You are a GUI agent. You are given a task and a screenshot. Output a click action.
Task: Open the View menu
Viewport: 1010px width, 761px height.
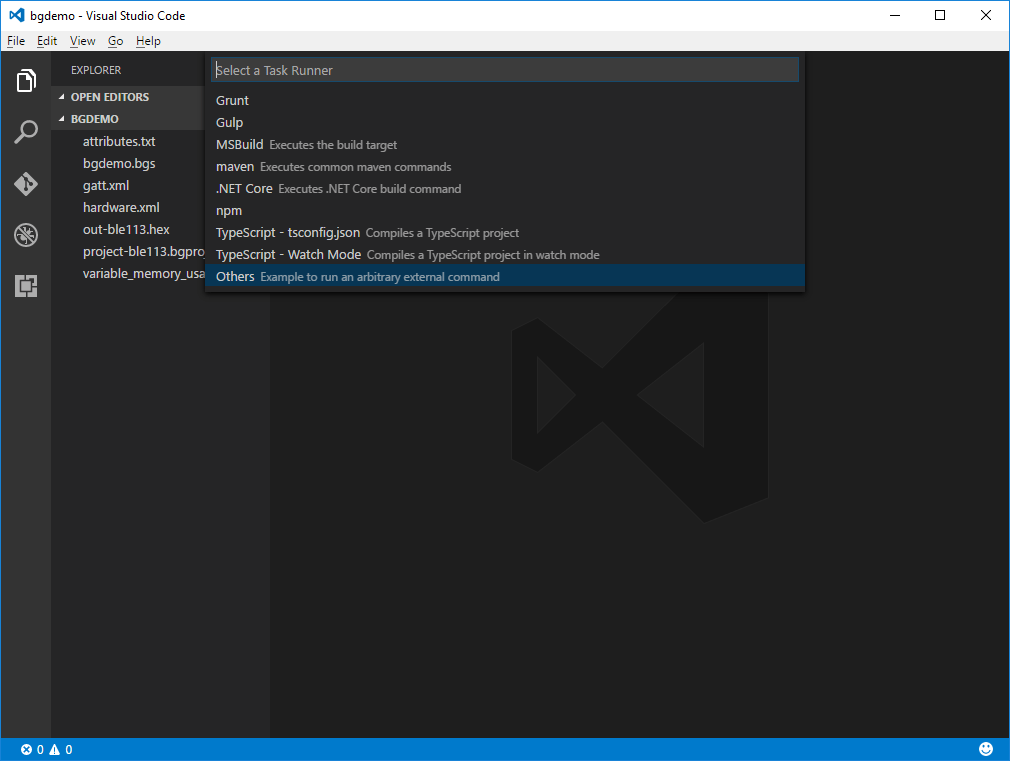[x=82, y=41]
